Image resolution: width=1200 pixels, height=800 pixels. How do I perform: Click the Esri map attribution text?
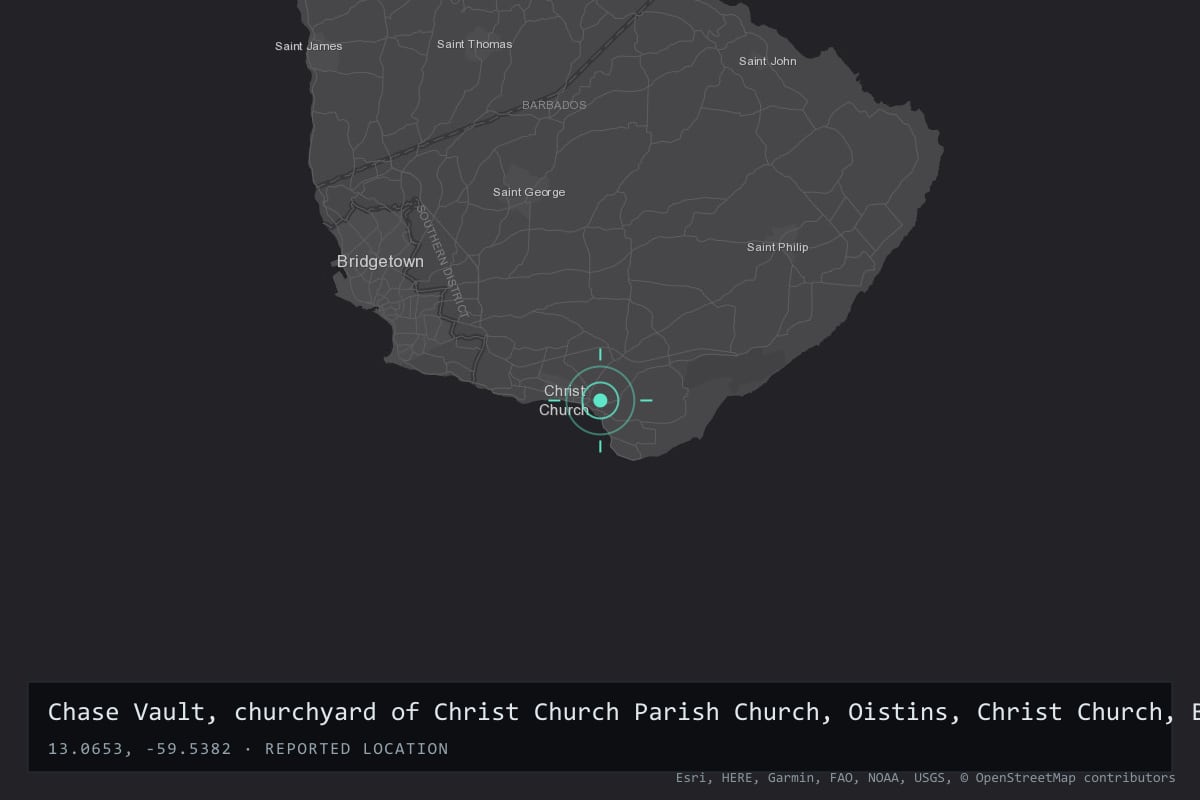coord(926,777)
